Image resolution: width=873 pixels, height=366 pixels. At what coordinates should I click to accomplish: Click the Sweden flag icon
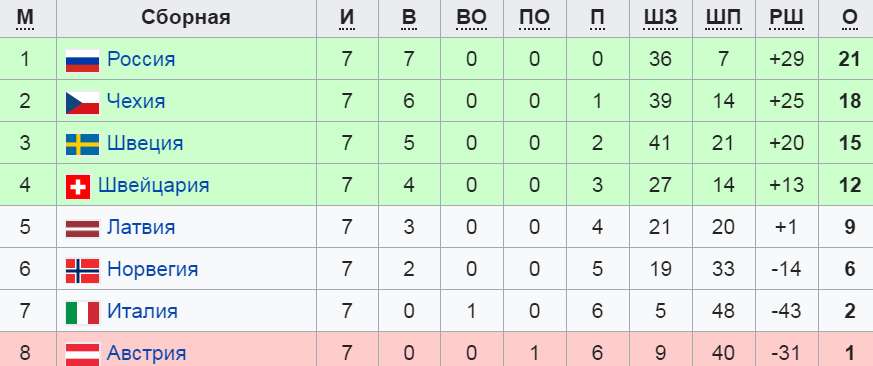coord(82,144)
